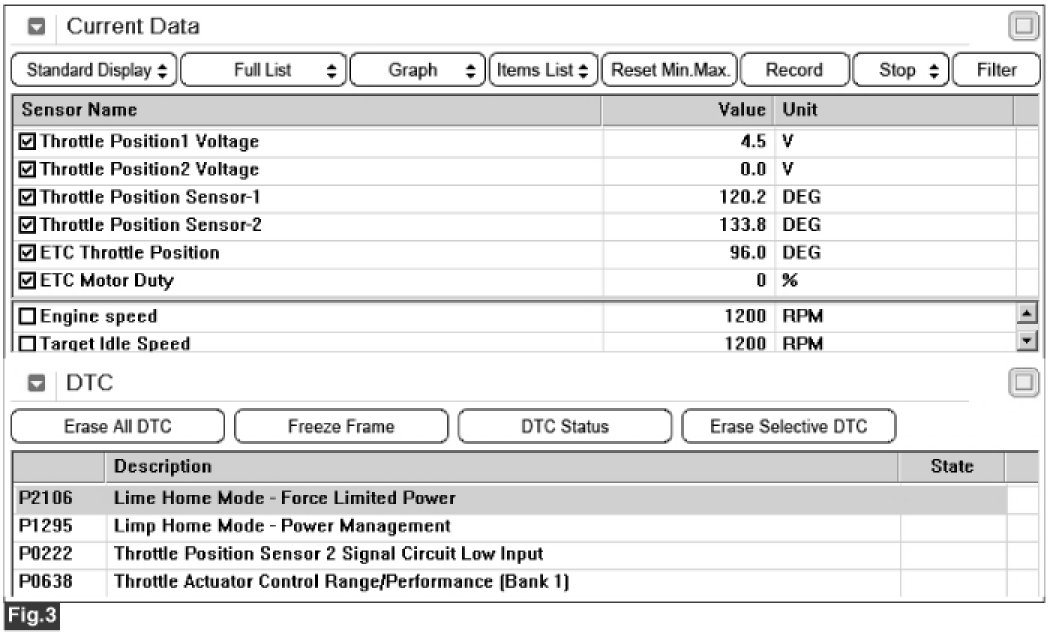Collapse the DTC panel arrow icon
Viewport: 1050px width, 636px height.
pyautogui.click(x=36, y=383)
